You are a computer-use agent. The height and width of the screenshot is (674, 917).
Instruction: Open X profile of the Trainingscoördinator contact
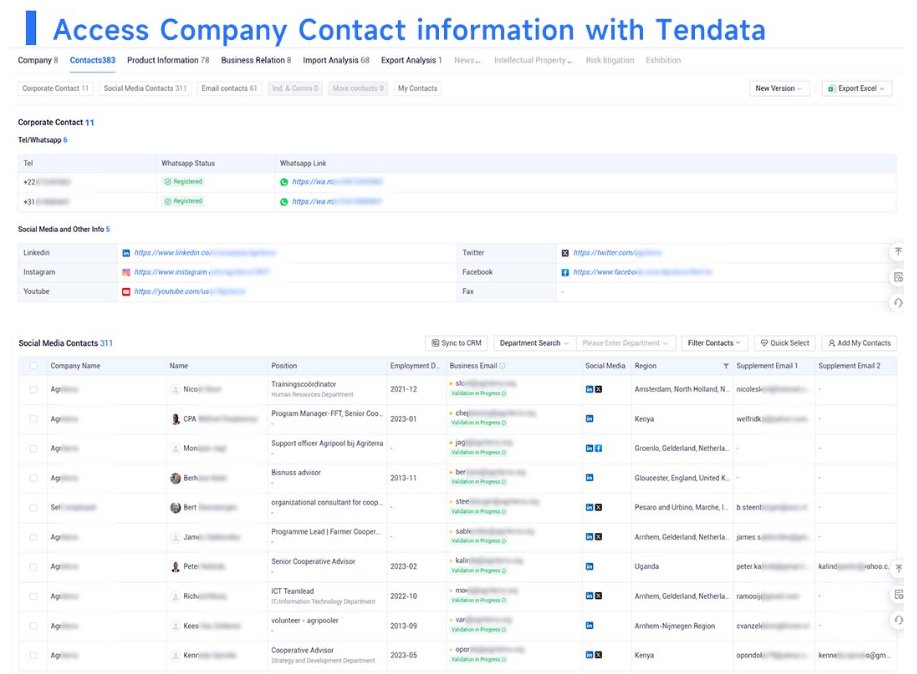point(598,389)
